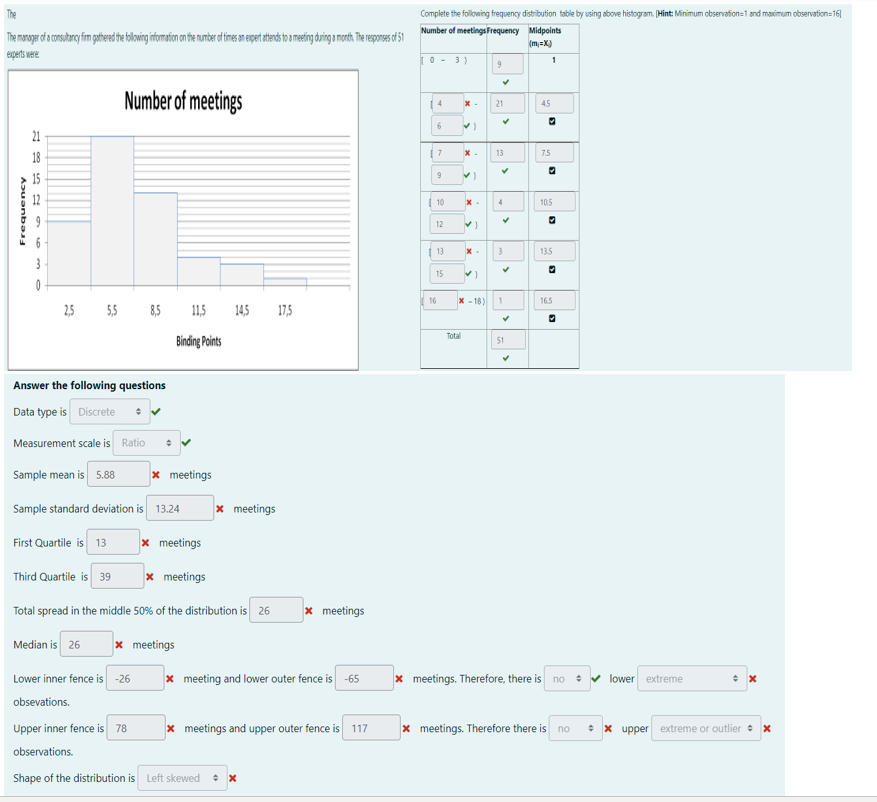Click the lower outer fence field -65
Screen dimensions: 877x802
[365, 678]
